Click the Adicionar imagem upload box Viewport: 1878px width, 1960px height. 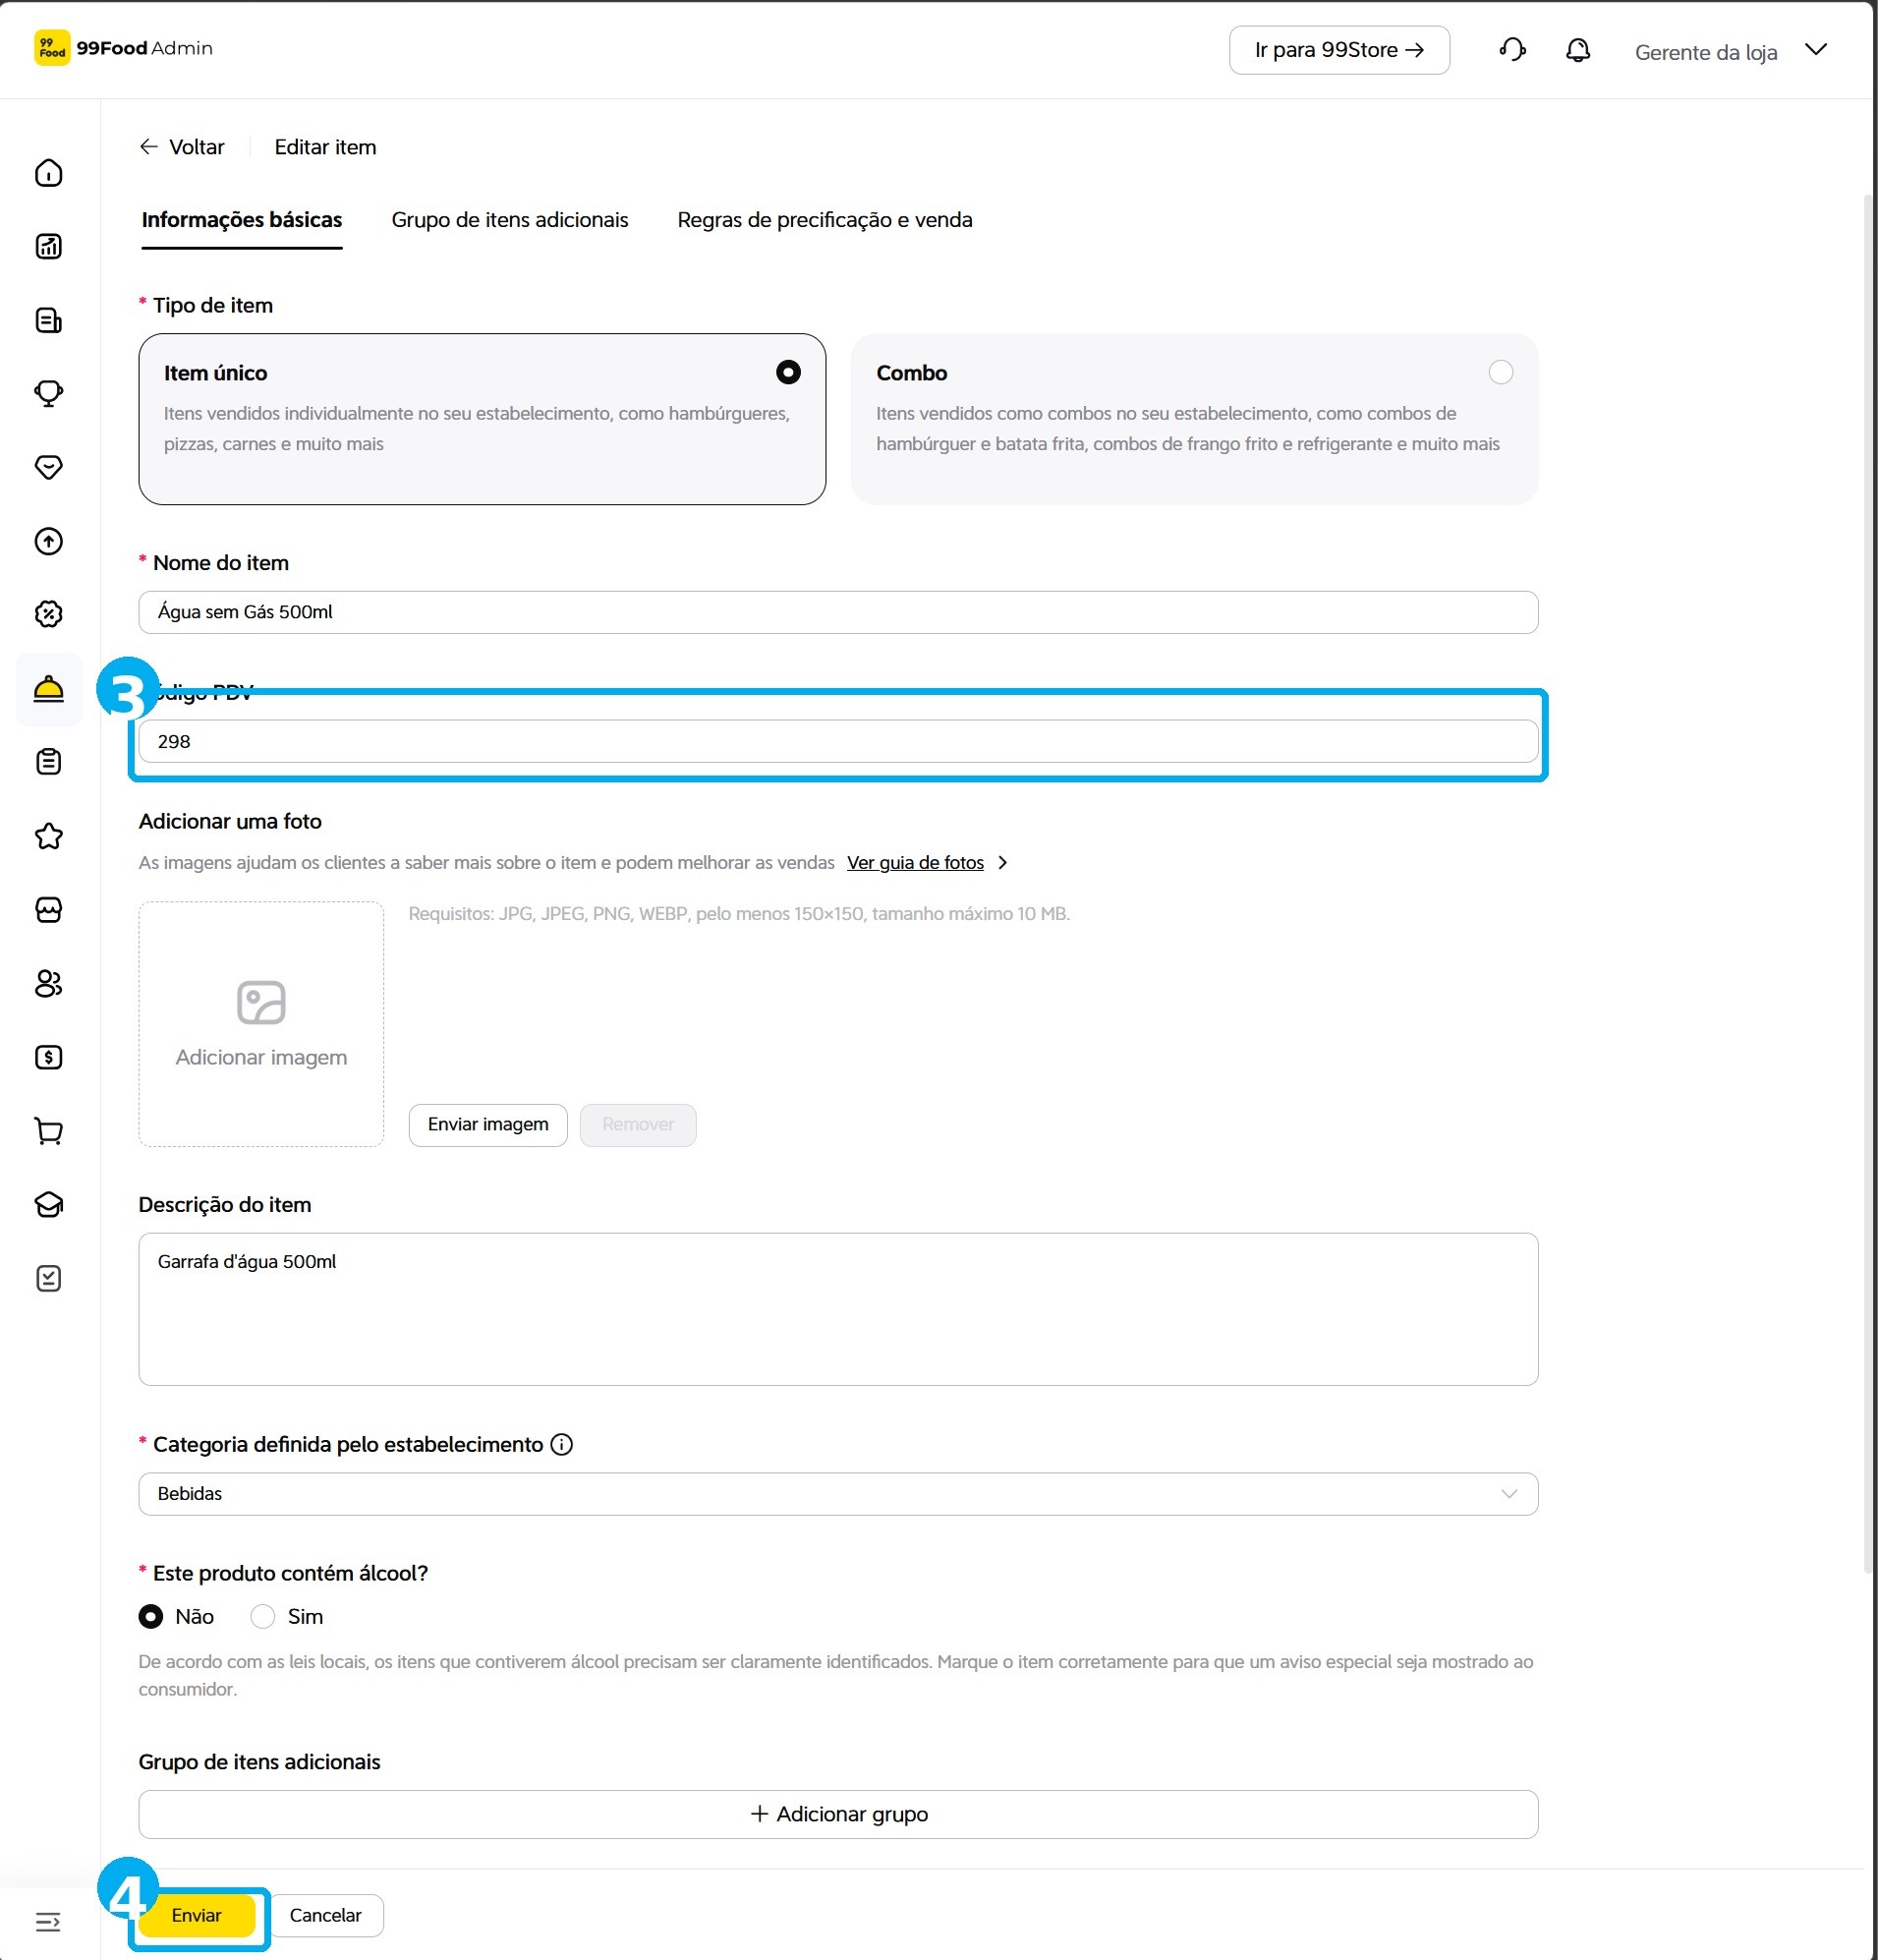pyautogui.click(x=261, y=1024)
